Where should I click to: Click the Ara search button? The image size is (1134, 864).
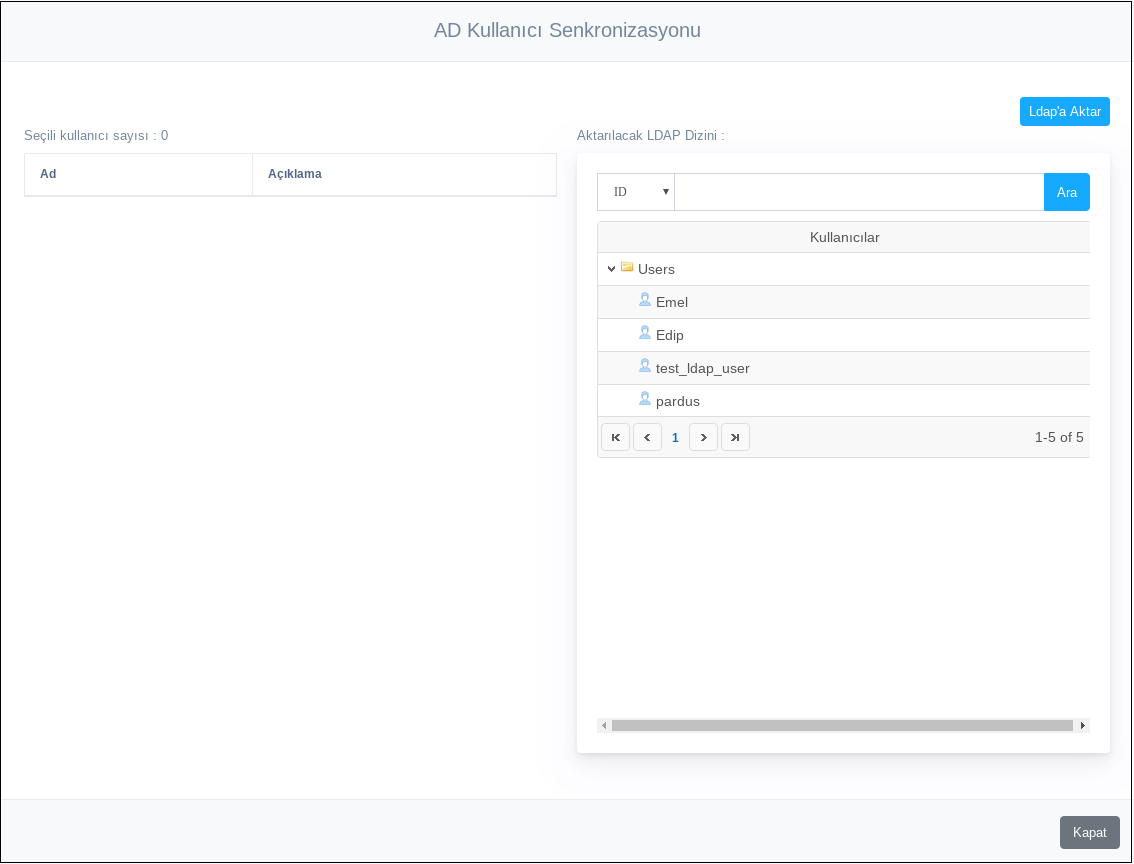click(1066, 192)
